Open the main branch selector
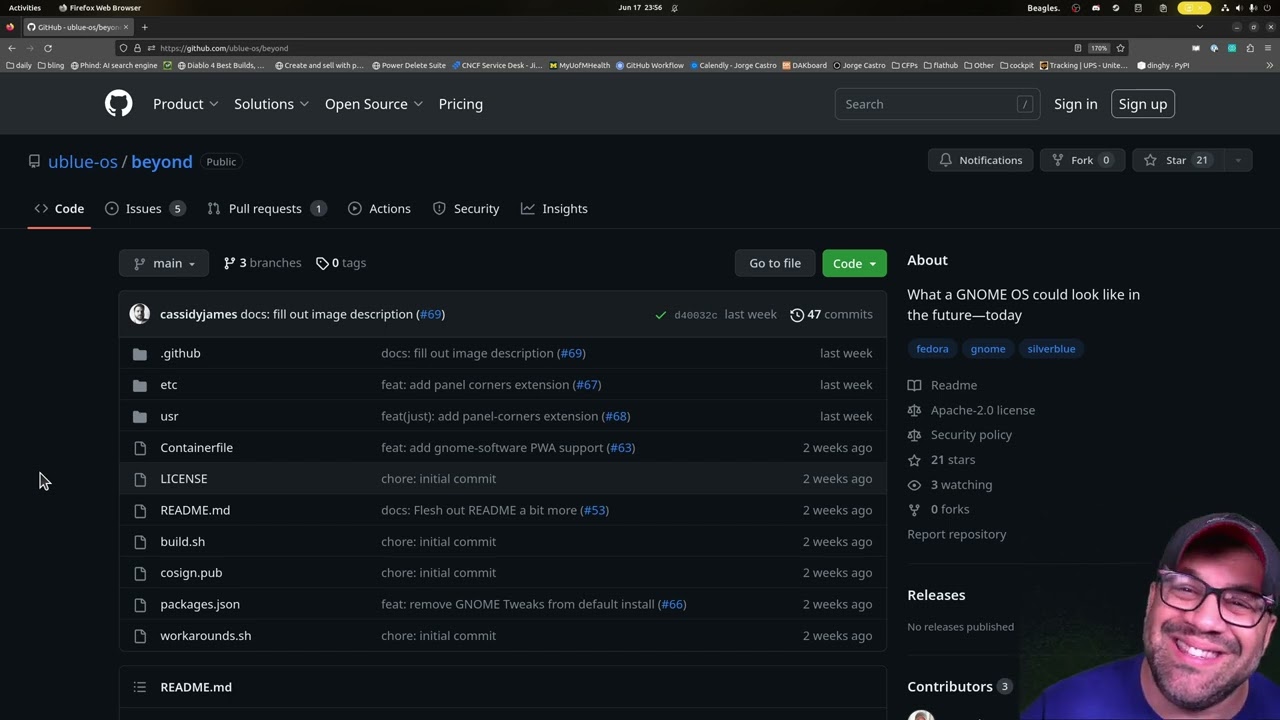1280x720 pixels. (x=164, y=263)
